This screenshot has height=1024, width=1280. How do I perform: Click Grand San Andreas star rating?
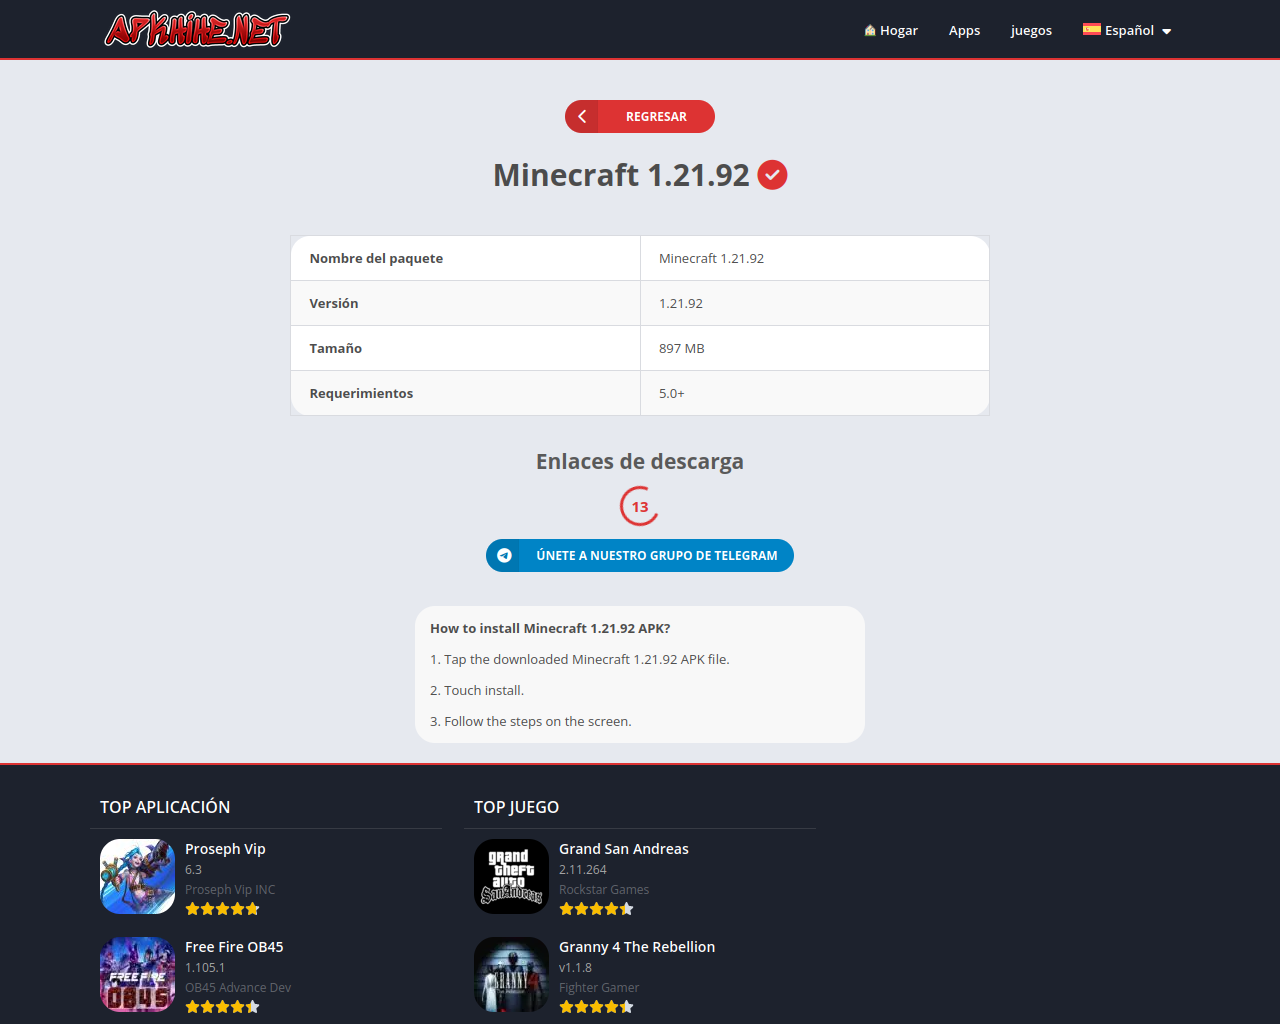coord(596,909)
